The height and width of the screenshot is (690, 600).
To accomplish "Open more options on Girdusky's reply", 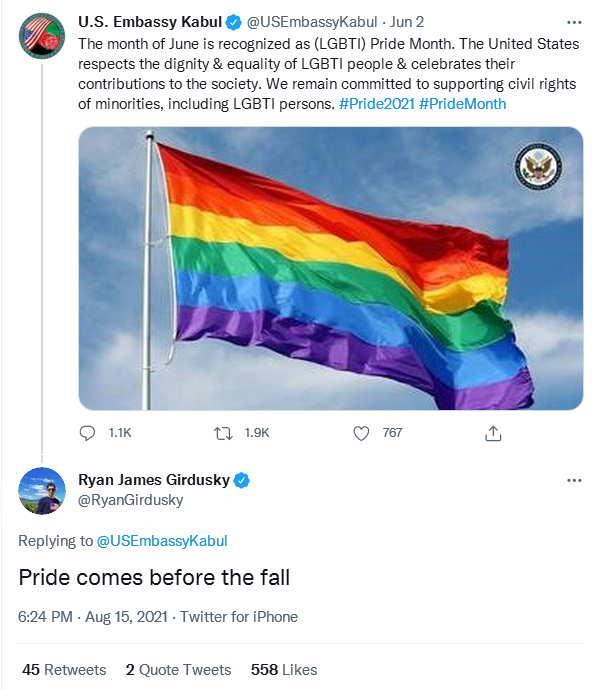I will 573,481.
